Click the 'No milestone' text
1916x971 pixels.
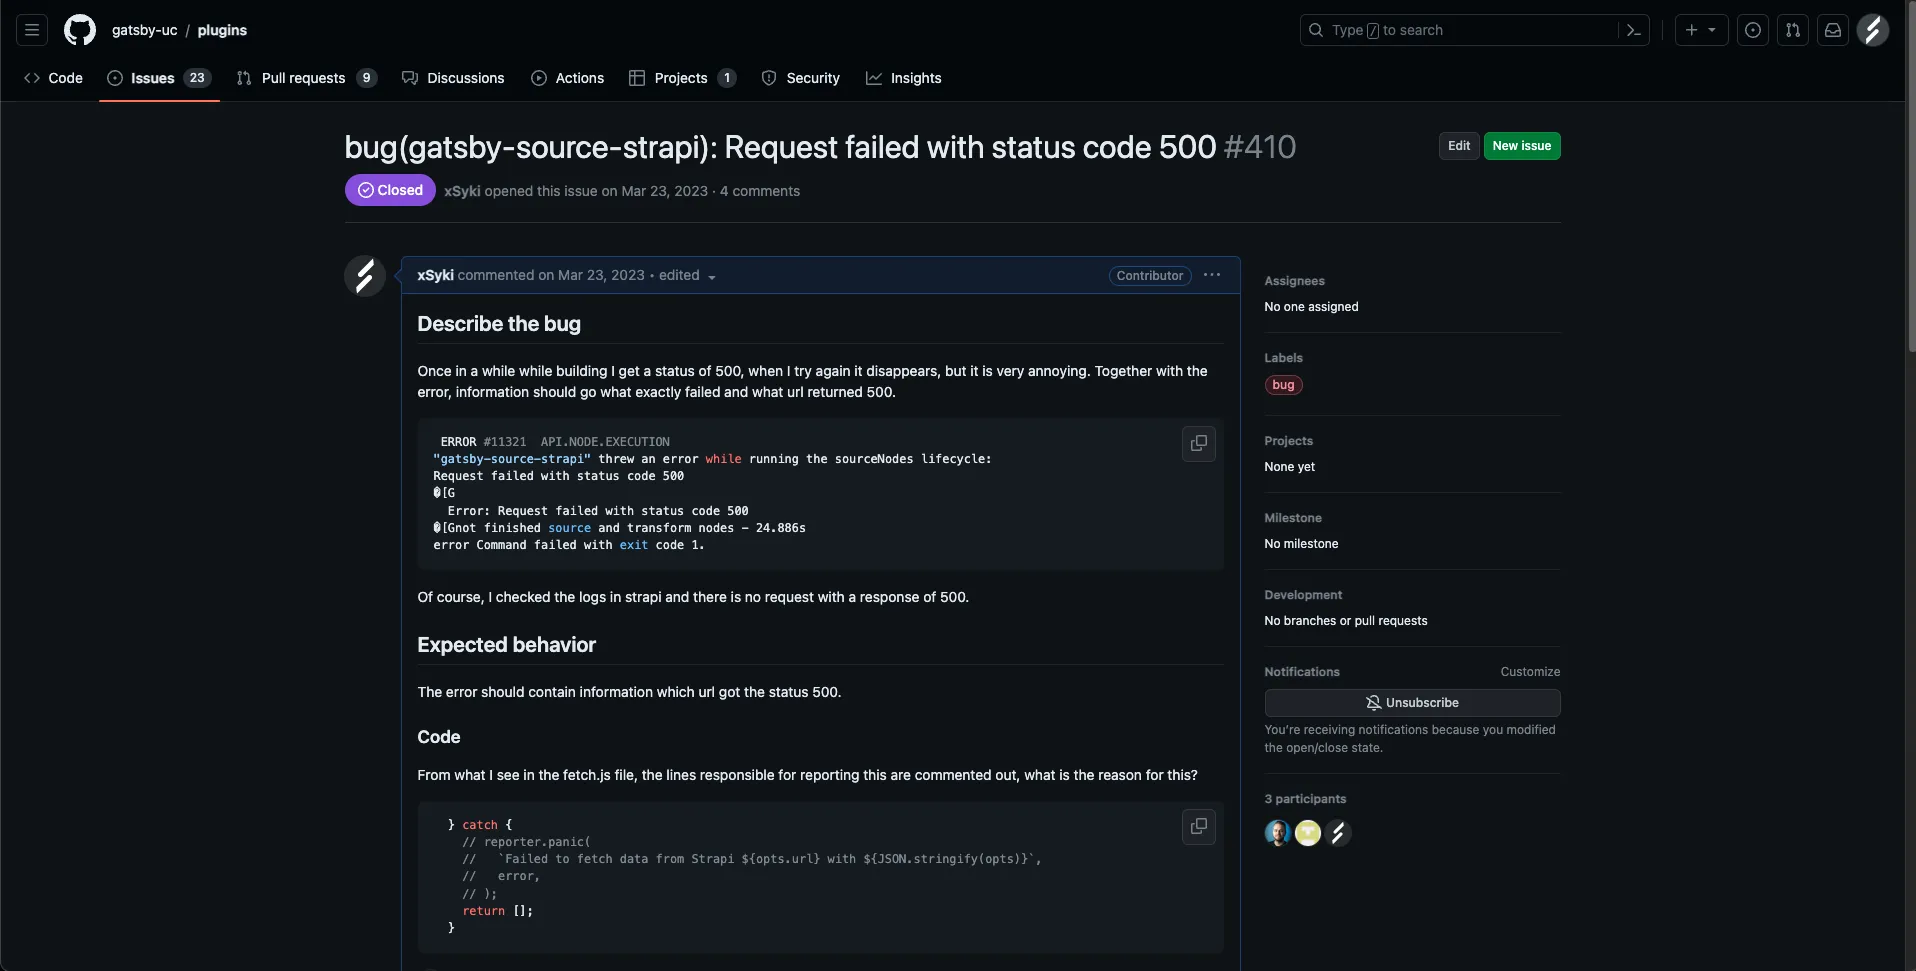[1301, 544]
